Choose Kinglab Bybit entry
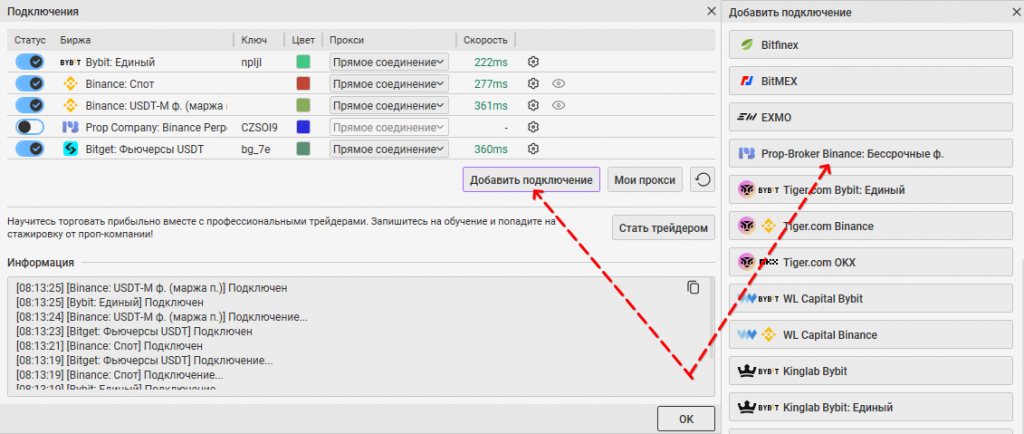This screenshot has width=1024, height=434. tap(869, 371)
